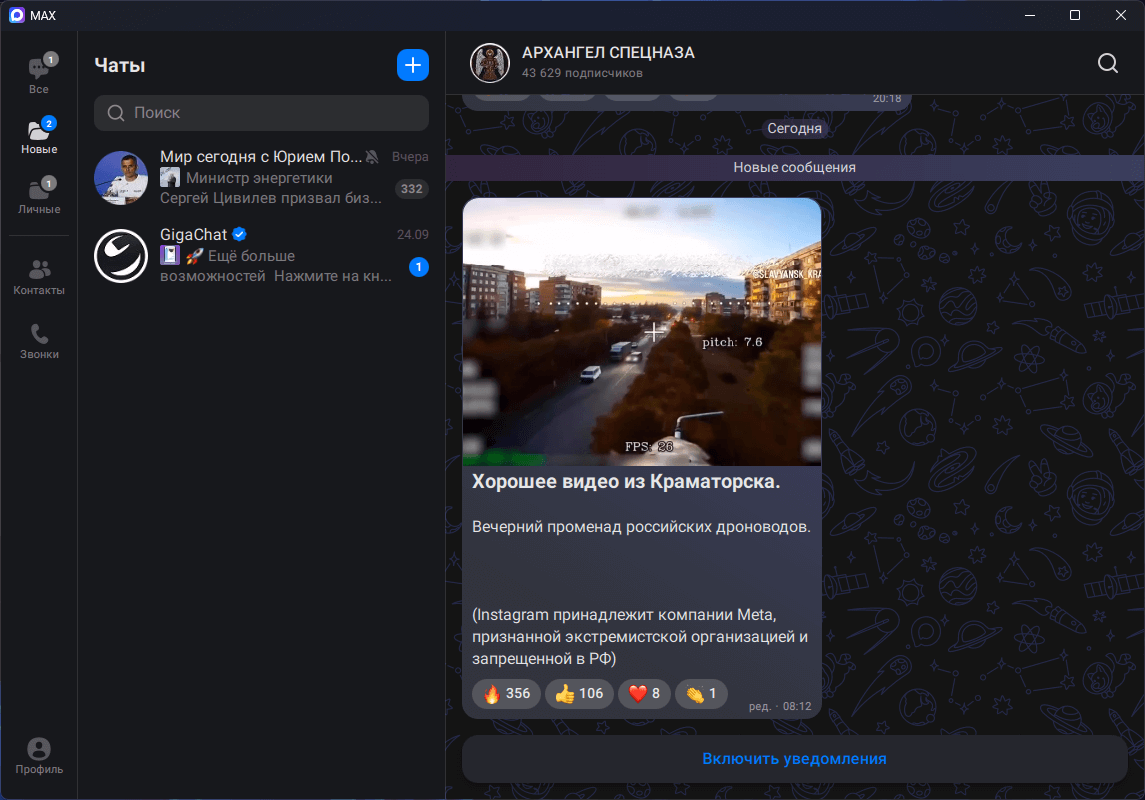This screenshot has width=1145, height=800.
Task: Click Включить уведомления button
Action: click(794, 759)
